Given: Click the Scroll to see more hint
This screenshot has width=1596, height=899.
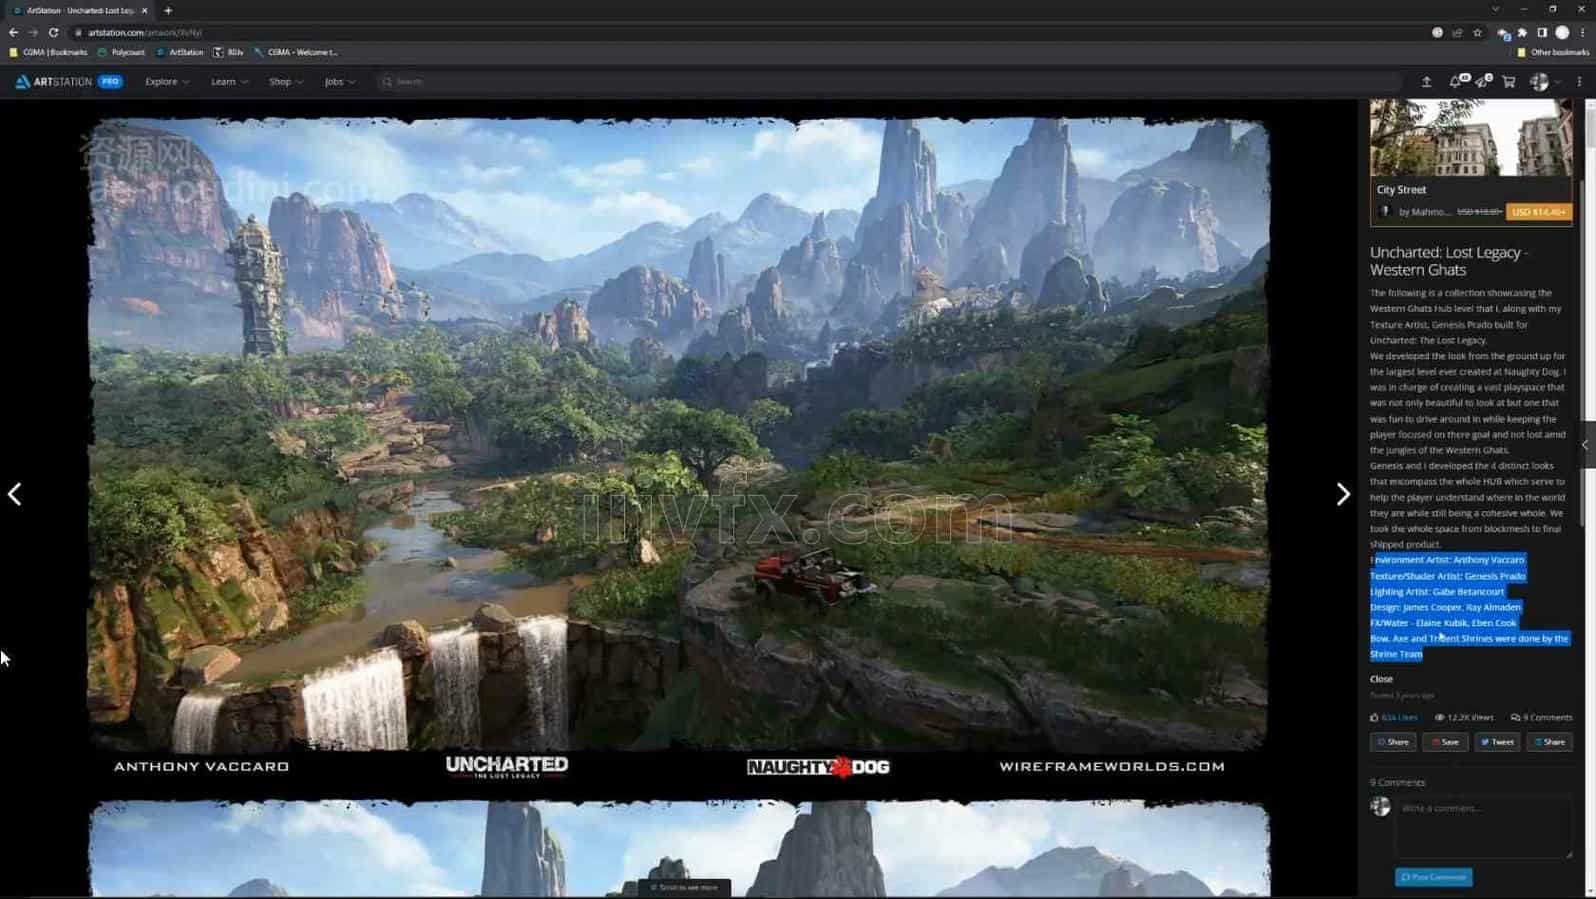Looking at the screenshot, I should 684,887.
